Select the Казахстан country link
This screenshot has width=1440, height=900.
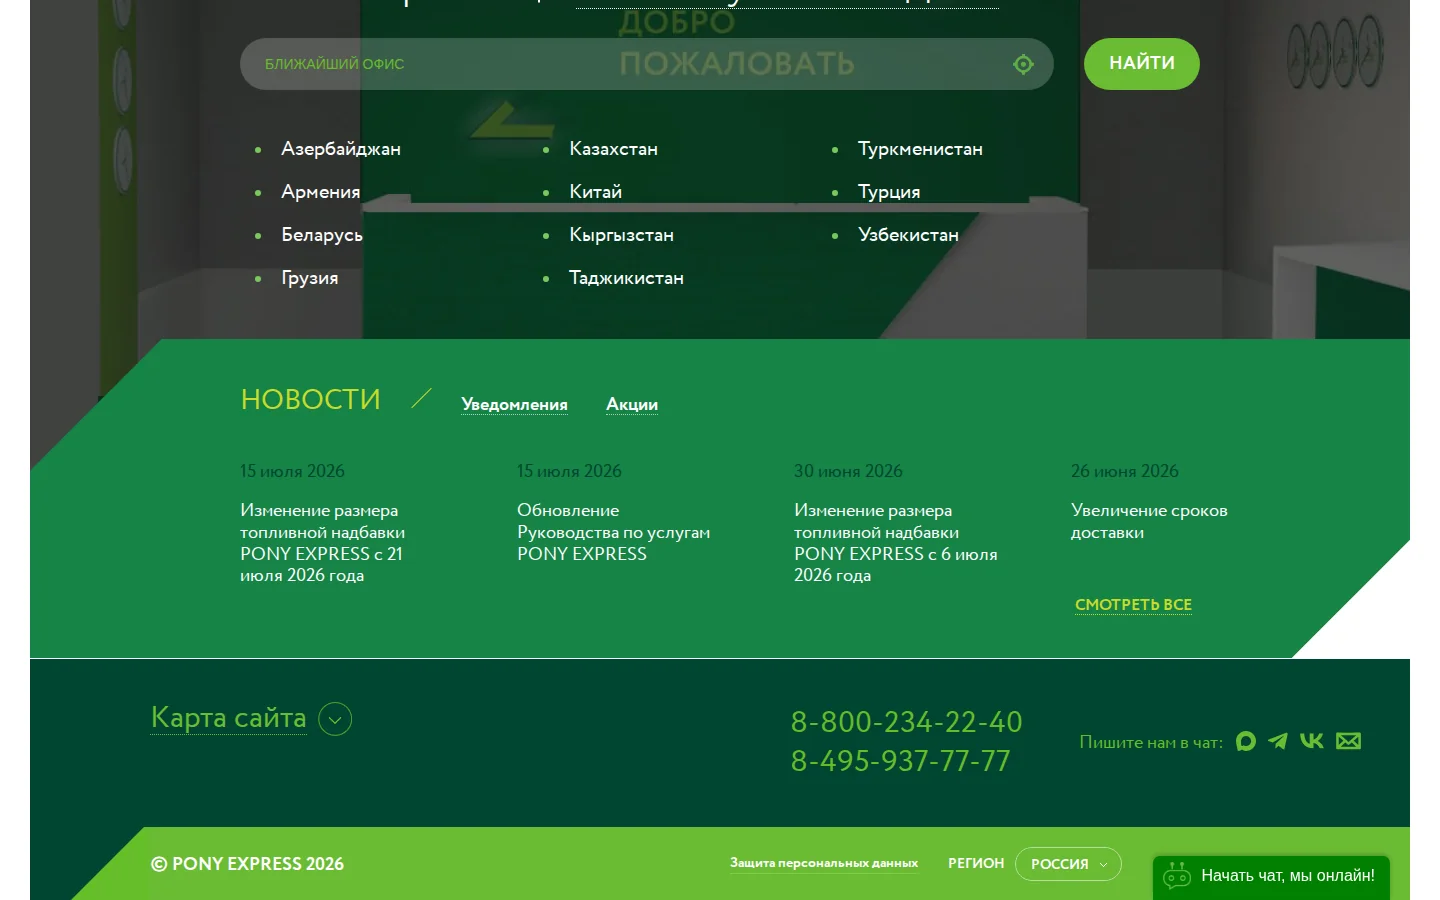coord(614,149)
